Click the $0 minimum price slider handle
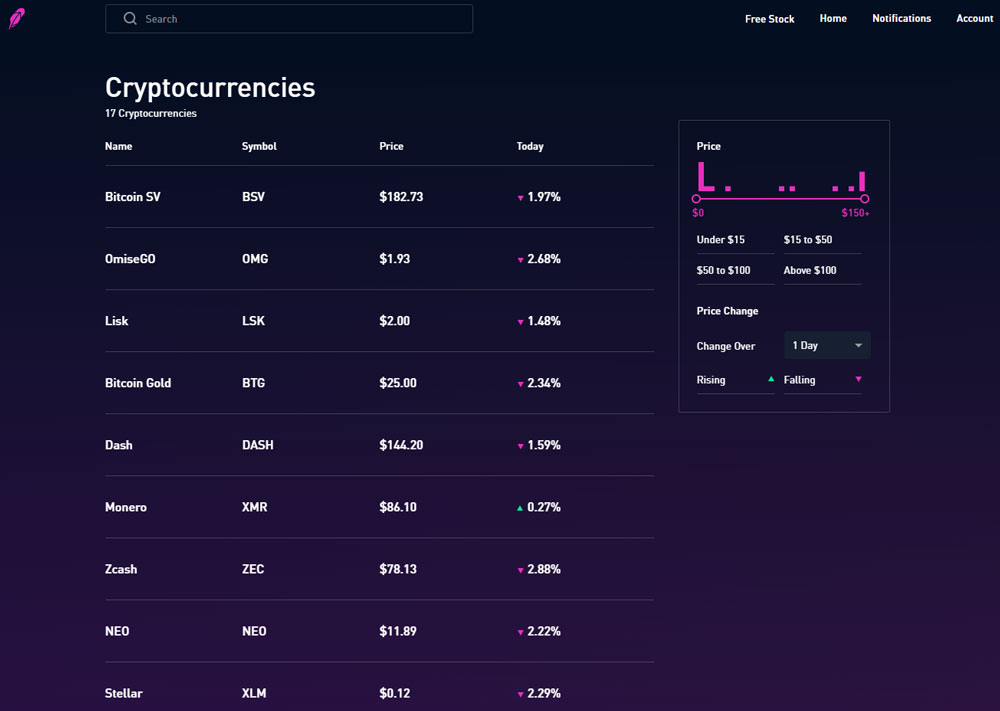1000x711 pixels. (697, 199)
